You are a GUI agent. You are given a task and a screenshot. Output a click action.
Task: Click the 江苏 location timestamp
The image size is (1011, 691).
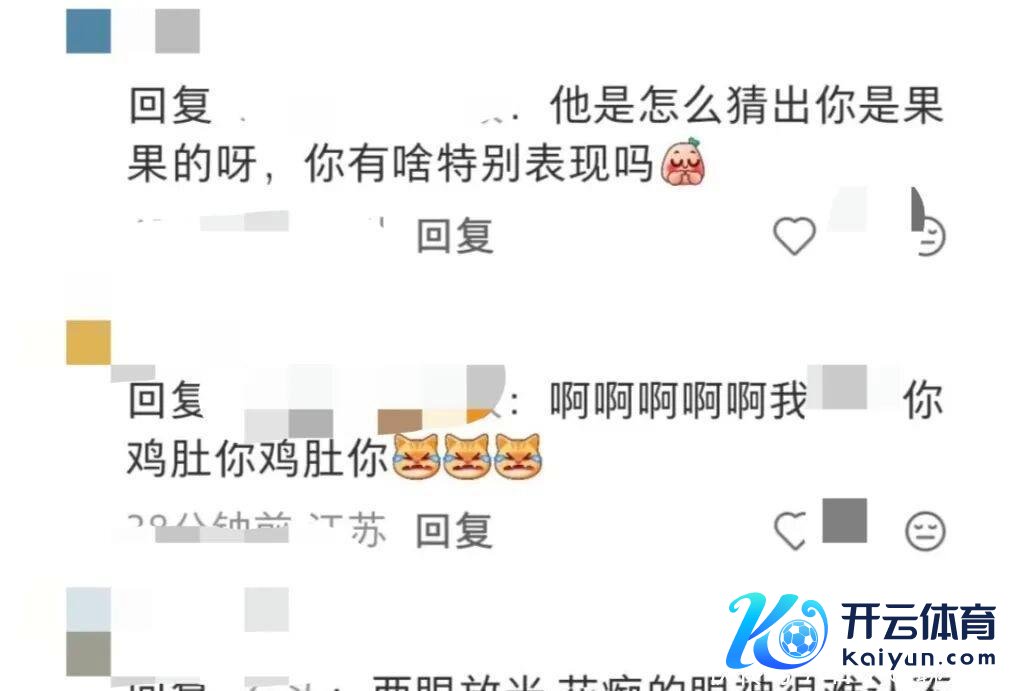pos(257,529)
